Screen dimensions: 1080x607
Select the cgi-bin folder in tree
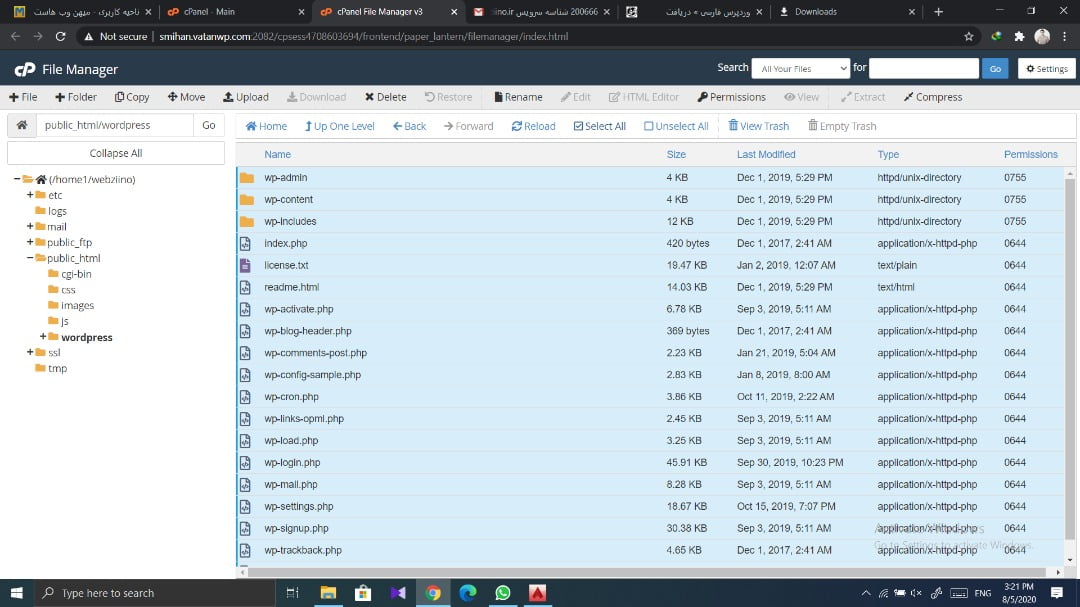click(76, 274)
